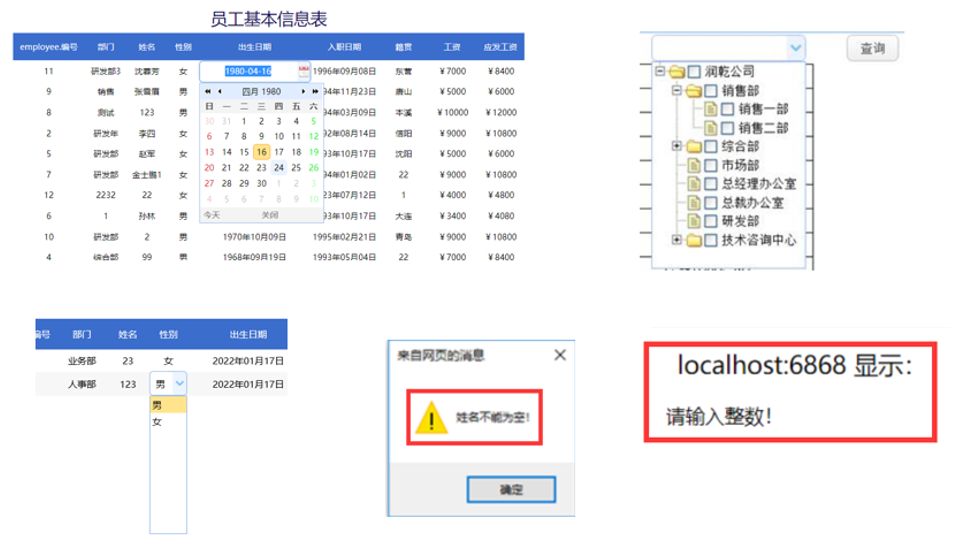Click the folder icon of 销售部
This screenshot has height=547, width=960.
(x=694, y=91)
